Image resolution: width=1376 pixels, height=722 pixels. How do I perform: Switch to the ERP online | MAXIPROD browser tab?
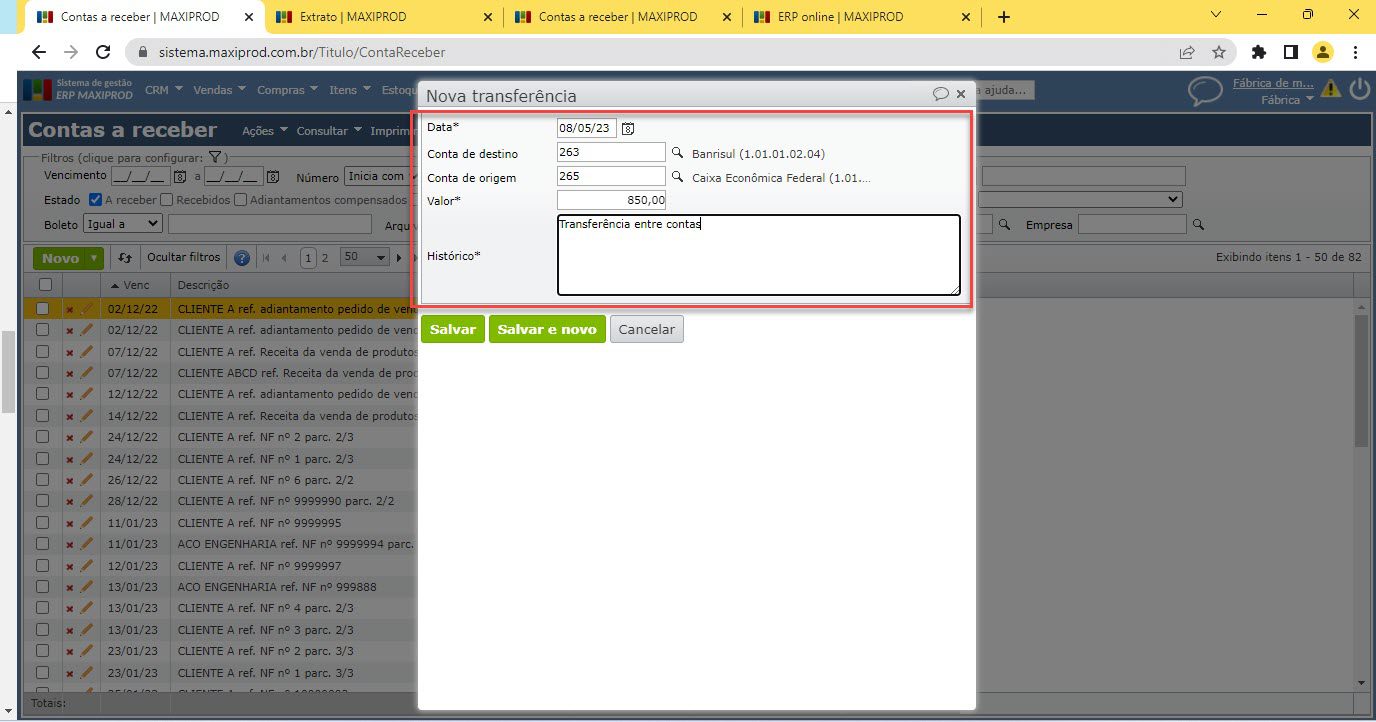862,17
